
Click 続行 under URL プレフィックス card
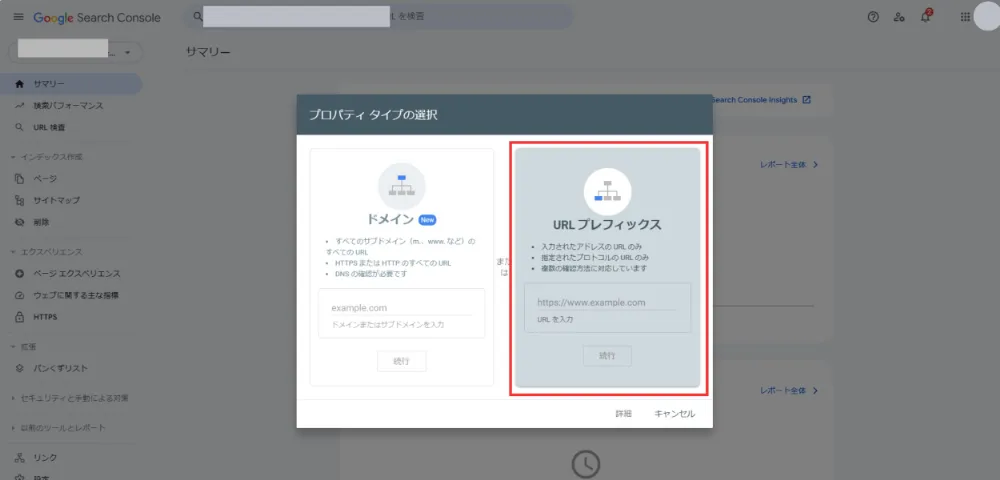pyautogui.click(x=607, y=356)
